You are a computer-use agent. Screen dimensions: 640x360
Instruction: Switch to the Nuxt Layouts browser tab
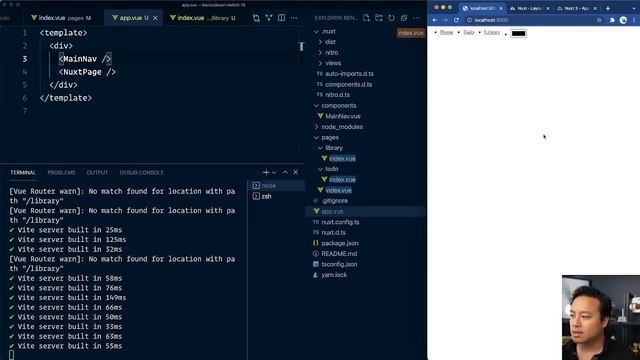click(529, 8)
